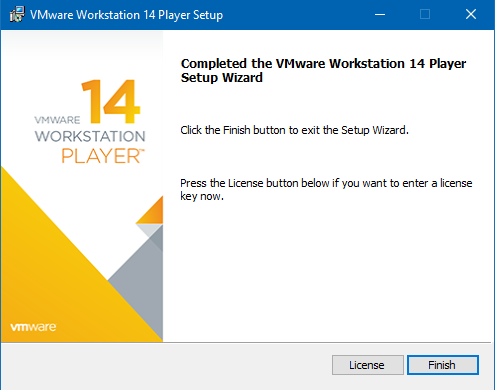Click the VMWARE small gray label
The height and width of the screenshot is (390, 495).
click(x=57, y=120)
